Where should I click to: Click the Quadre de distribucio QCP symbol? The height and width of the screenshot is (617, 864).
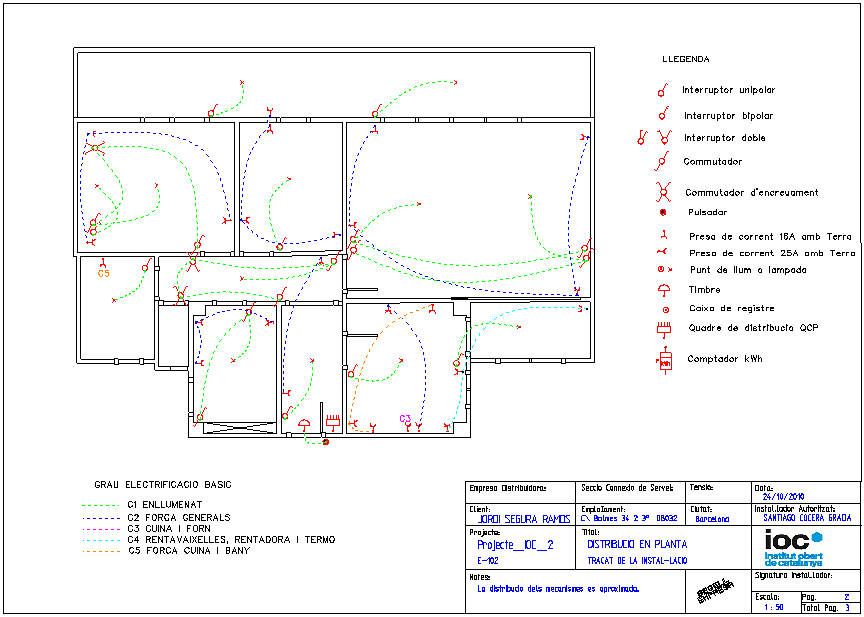pos(662,328)
